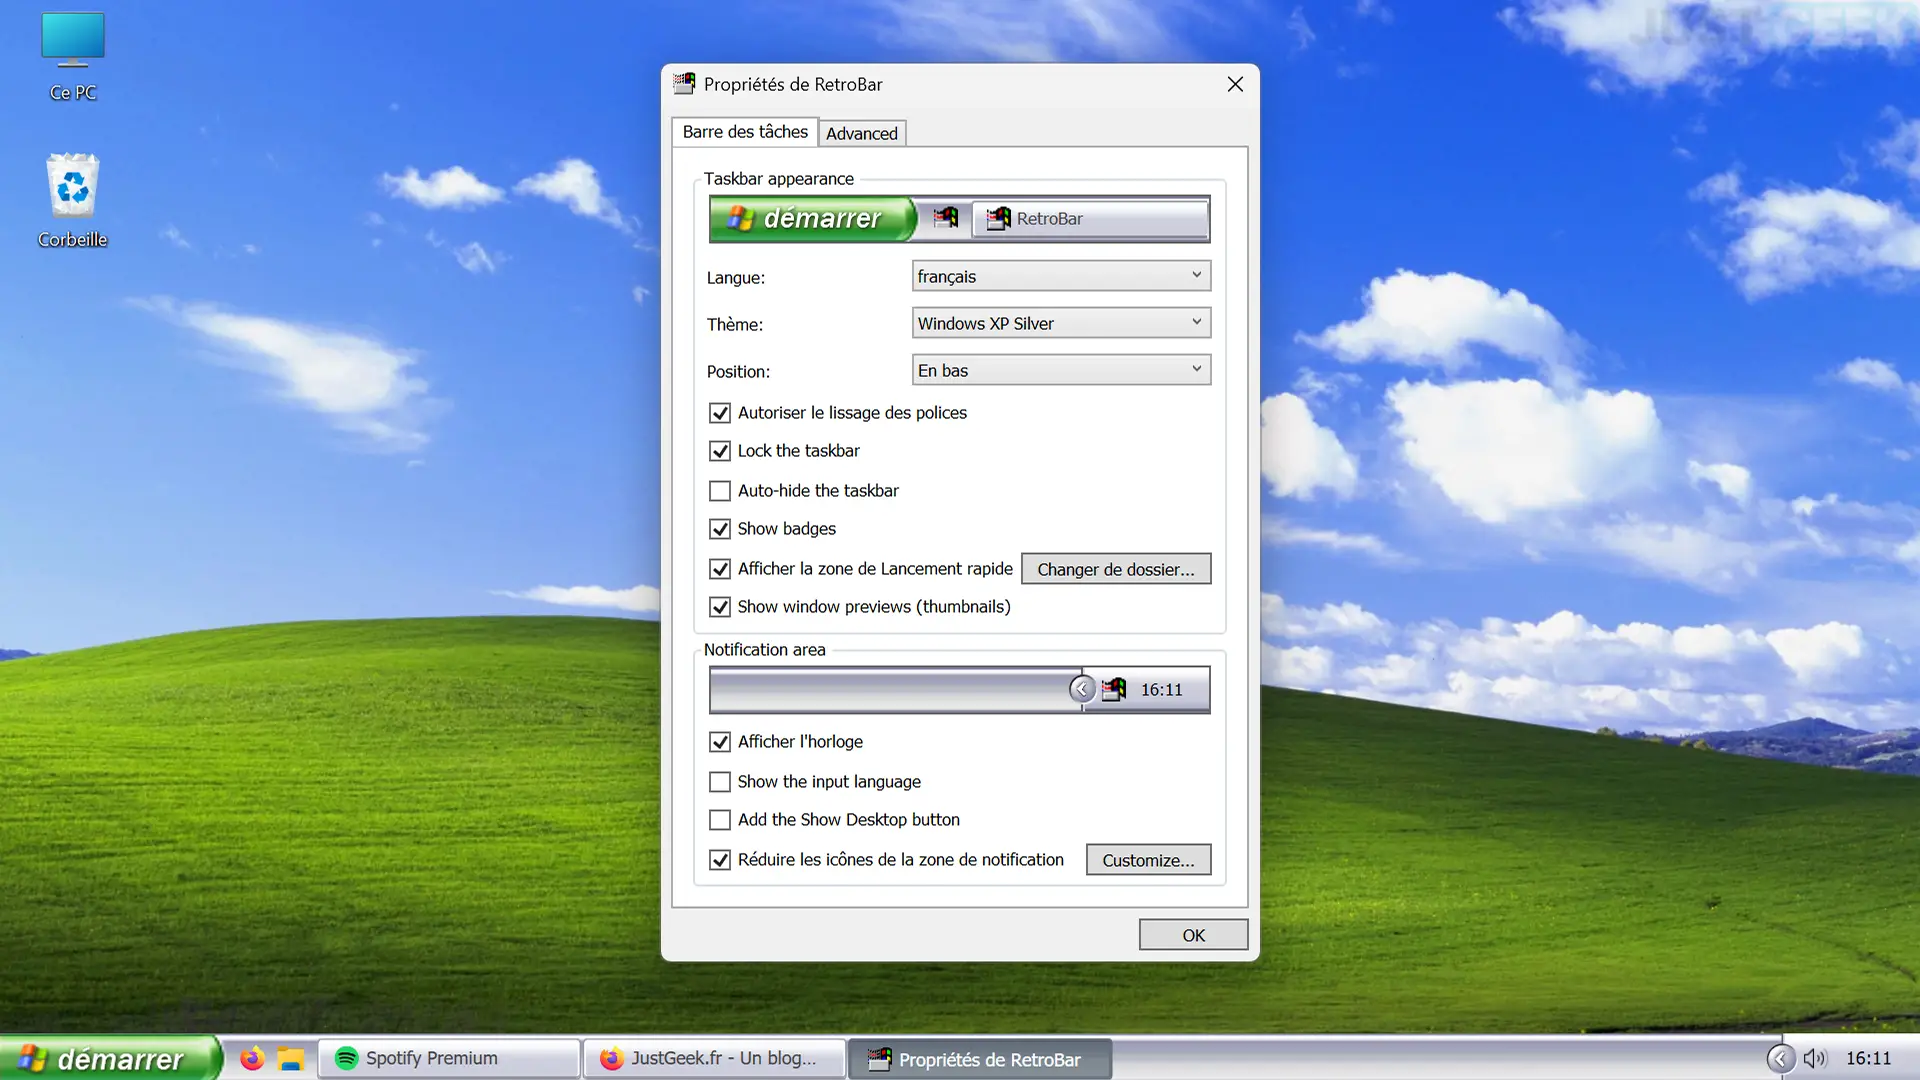Click the volume speaker icon in system tray
Viewport: 1920px width, 1080px height.
coord(1815,1059)
